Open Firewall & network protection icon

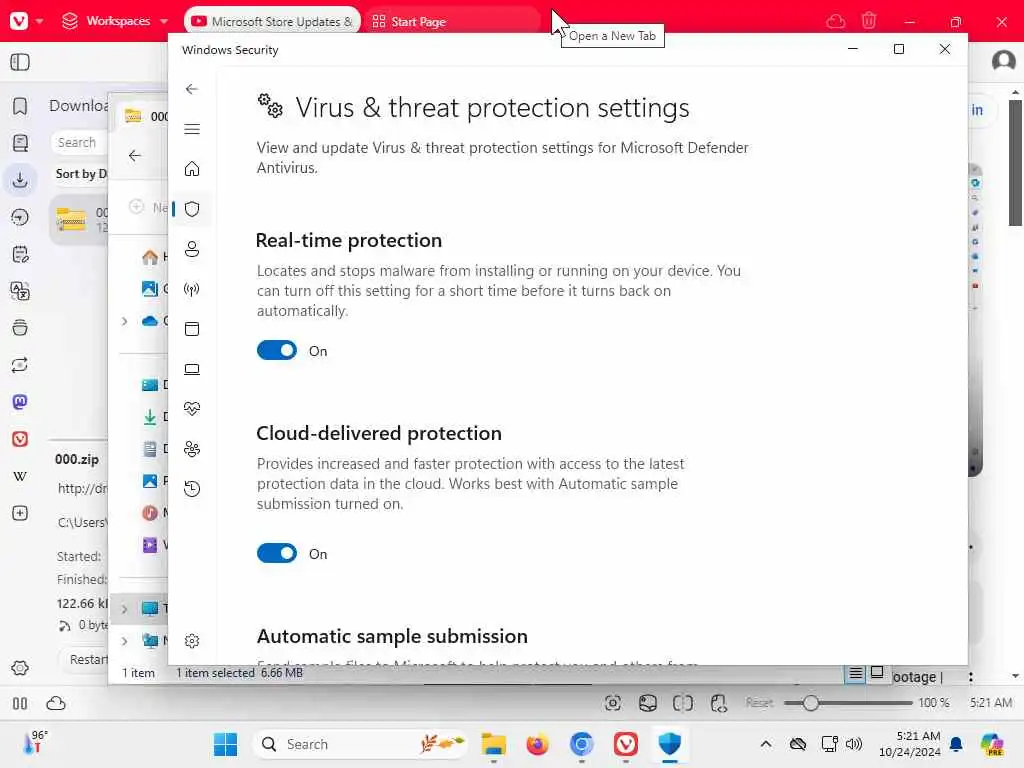(x=192, y=289)
